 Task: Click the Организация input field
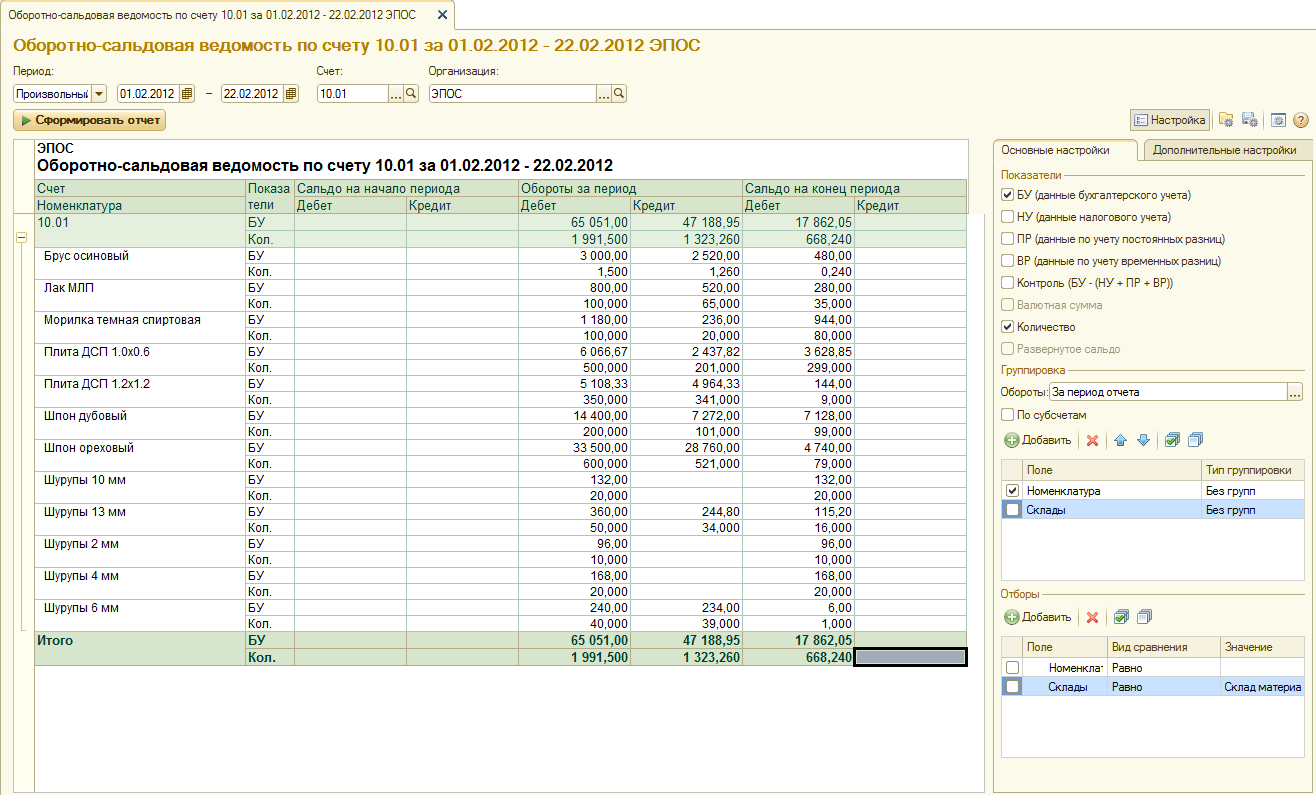[512, 94]
